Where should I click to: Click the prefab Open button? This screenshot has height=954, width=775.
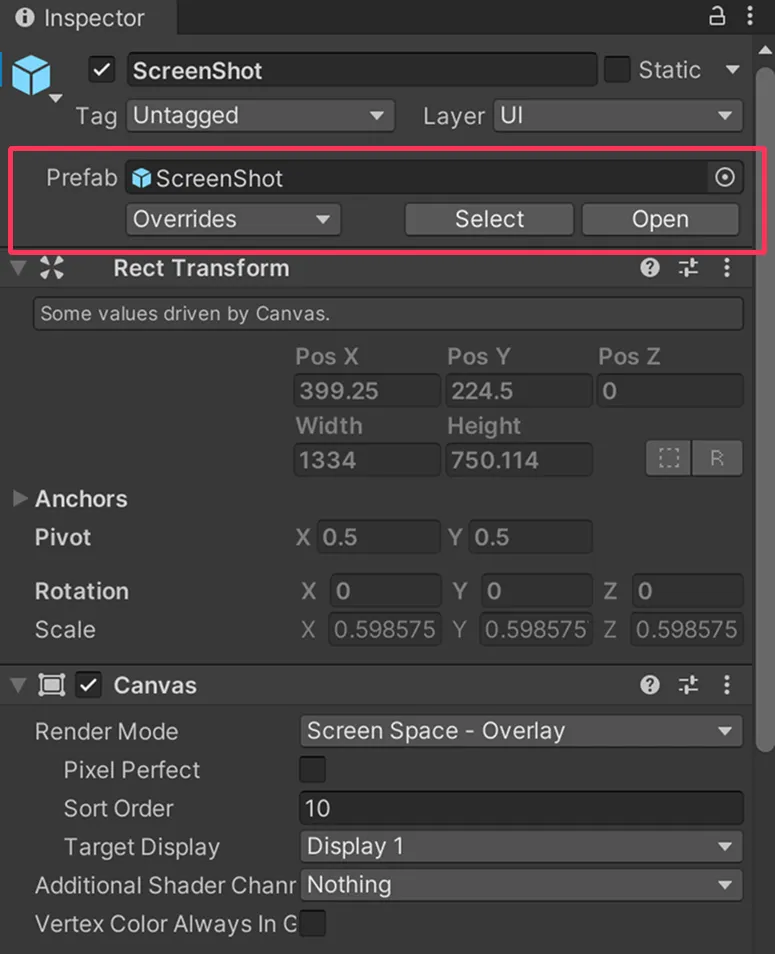click(660, 219)
